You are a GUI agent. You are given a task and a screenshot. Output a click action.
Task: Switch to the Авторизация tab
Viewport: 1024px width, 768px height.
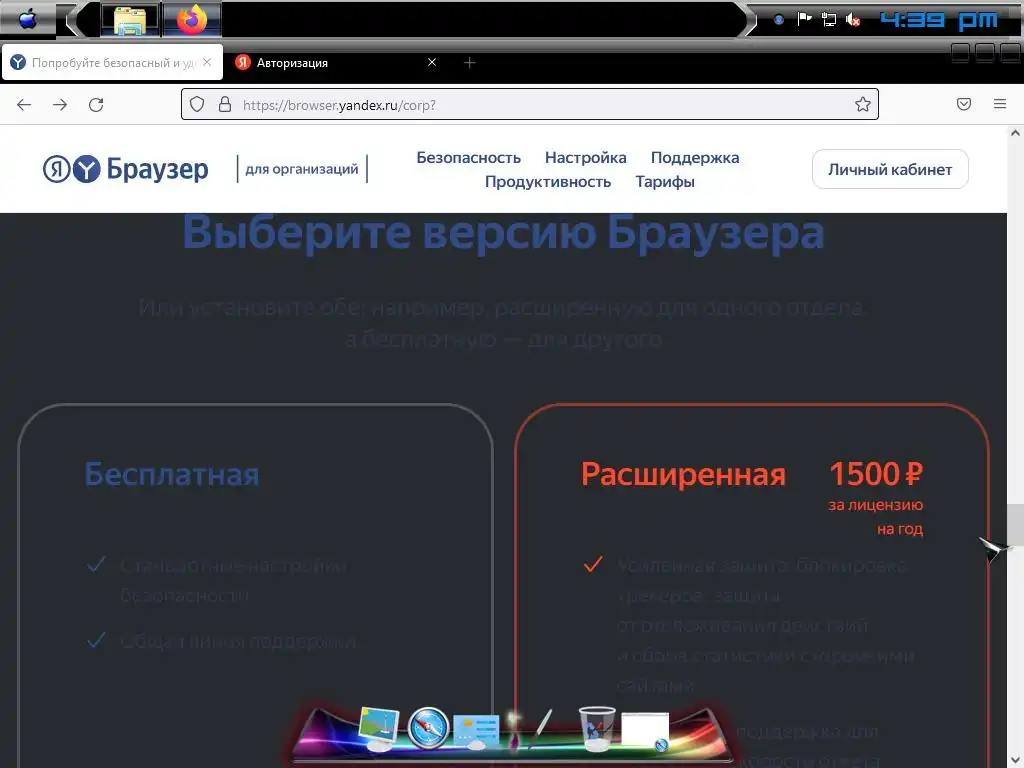[337, 63]
